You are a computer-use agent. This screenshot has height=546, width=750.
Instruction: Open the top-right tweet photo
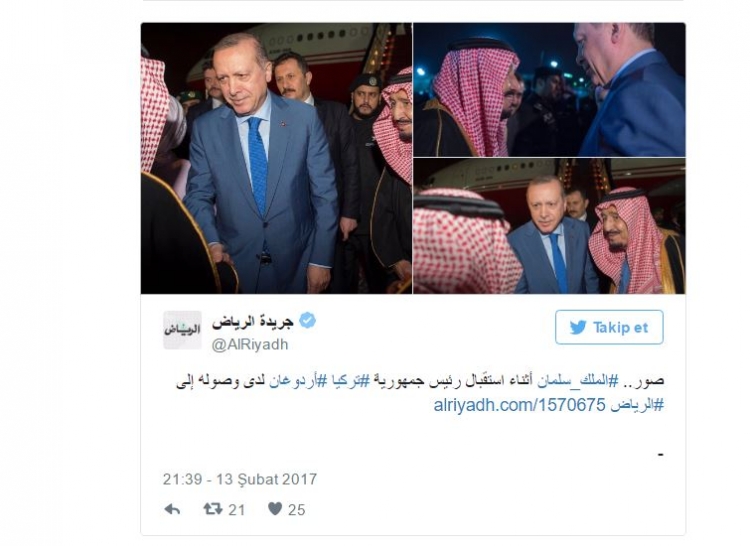(549, 89)
